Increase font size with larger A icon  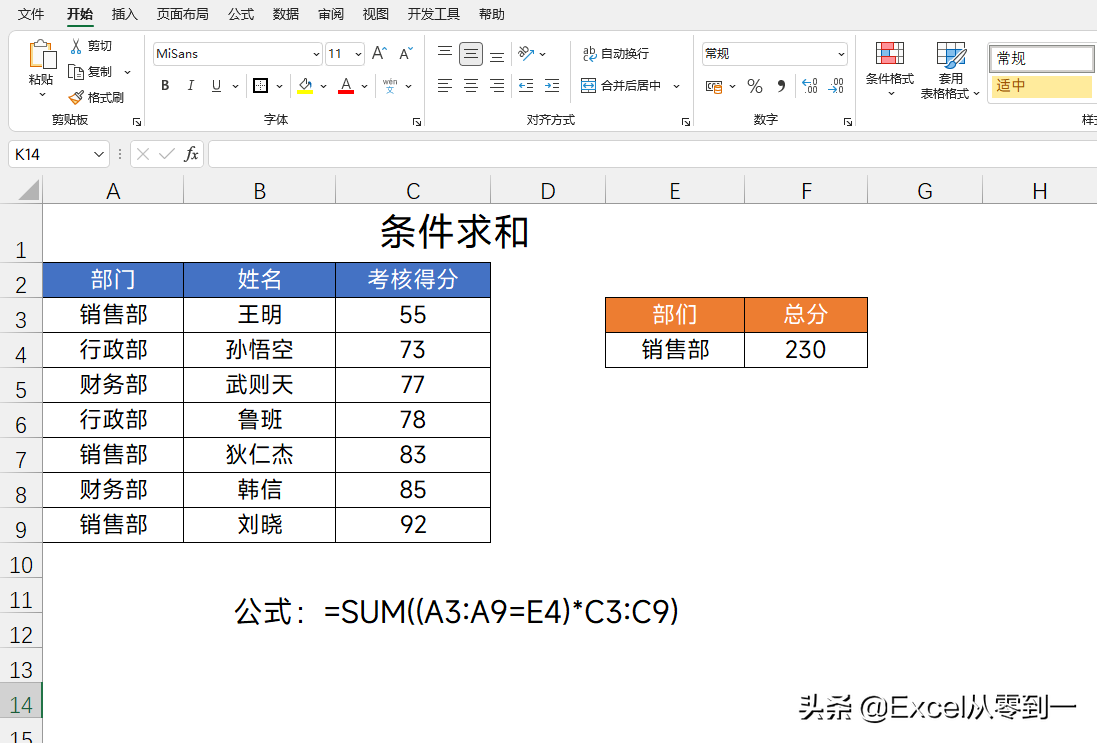click(x=379, y=54)
